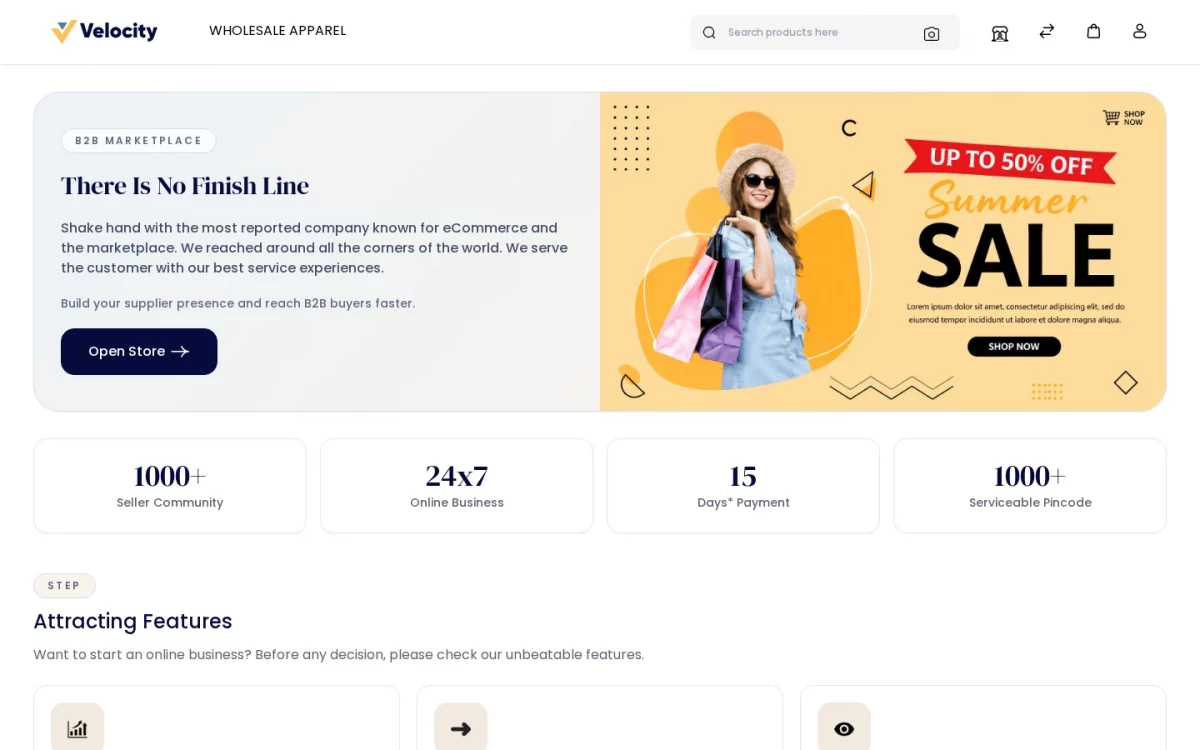The width and height of the screenshot is (1200, 750).
Task: Select the 1000+ Seller Community card
Action: [170, 486]
